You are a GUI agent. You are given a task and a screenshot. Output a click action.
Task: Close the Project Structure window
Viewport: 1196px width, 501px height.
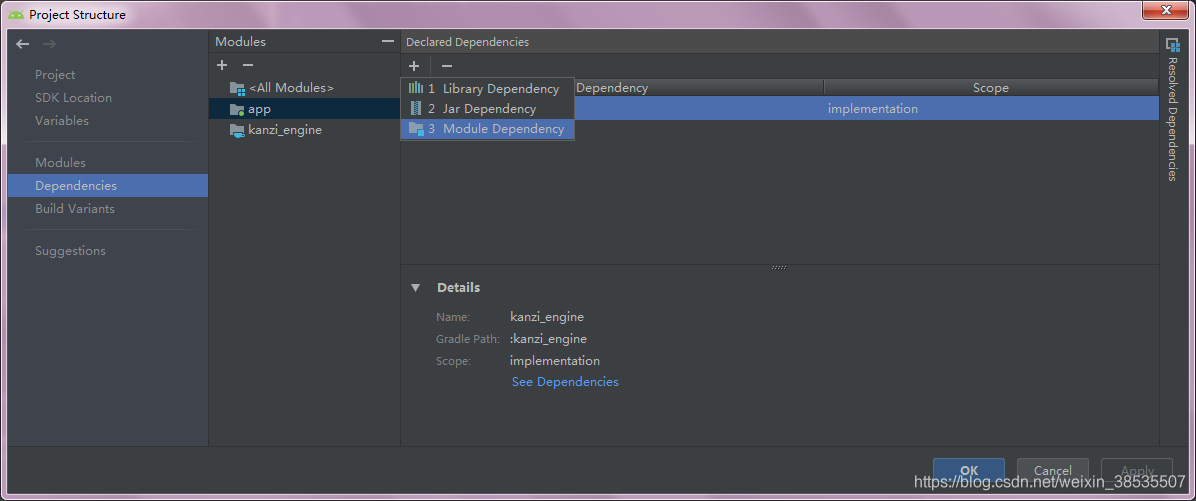click(x=1166, y=9)
